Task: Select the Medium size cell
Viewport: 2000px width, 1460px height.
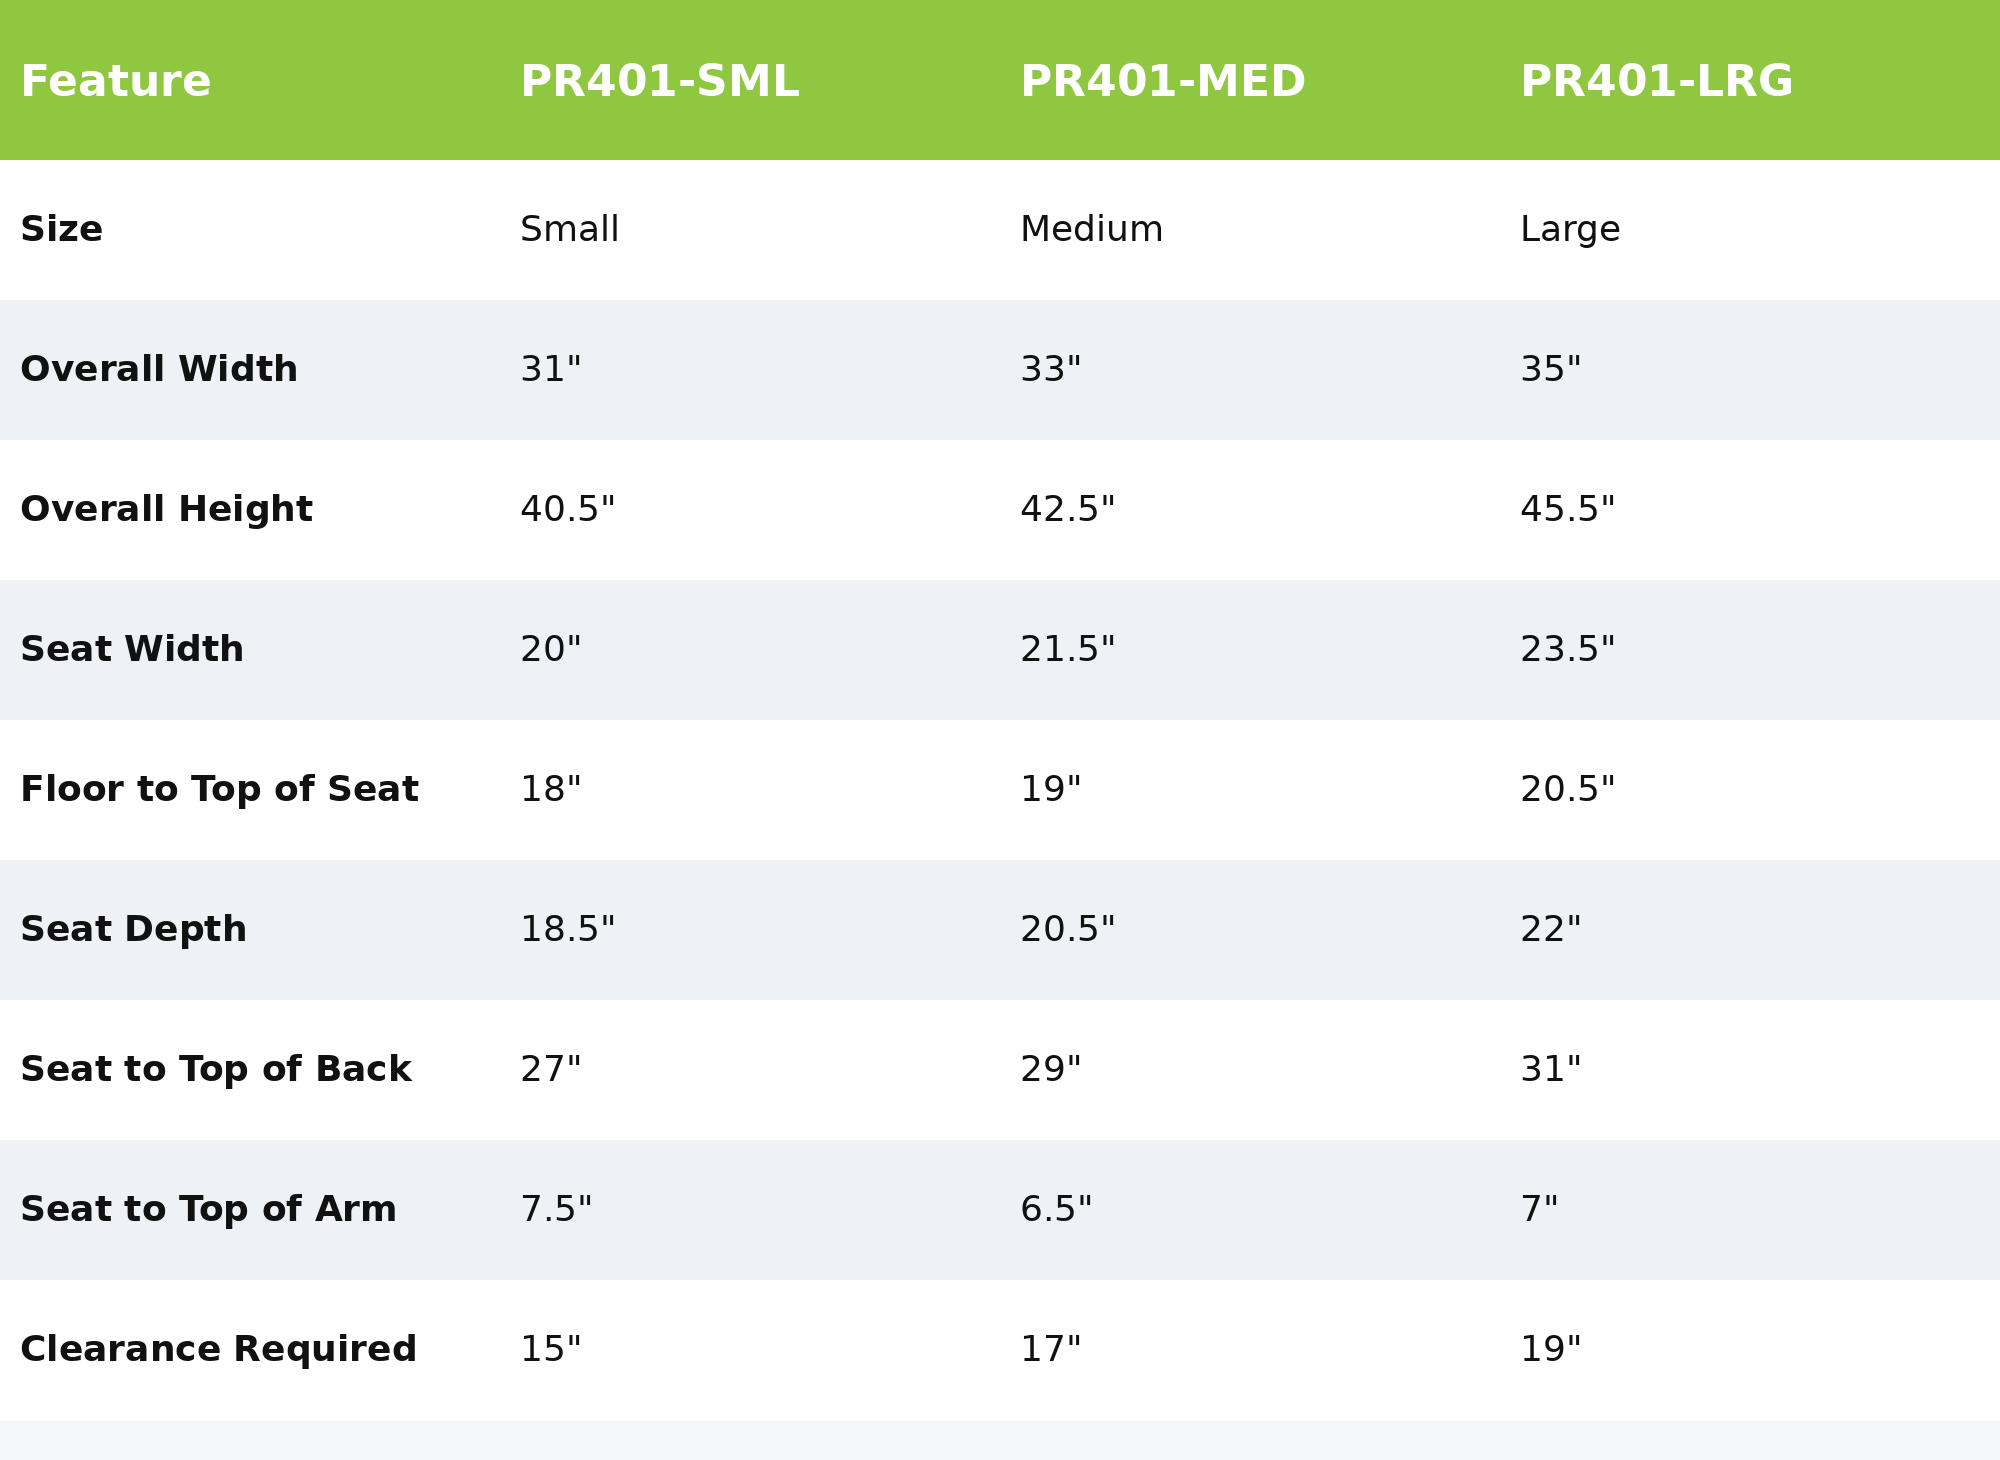Action: (x=1091, y=230)
